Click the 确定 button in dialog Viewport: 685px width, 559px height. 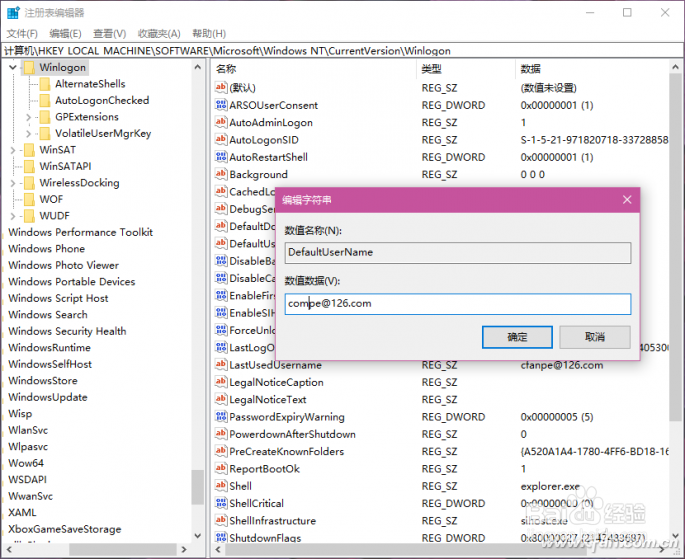click(517, 337)
